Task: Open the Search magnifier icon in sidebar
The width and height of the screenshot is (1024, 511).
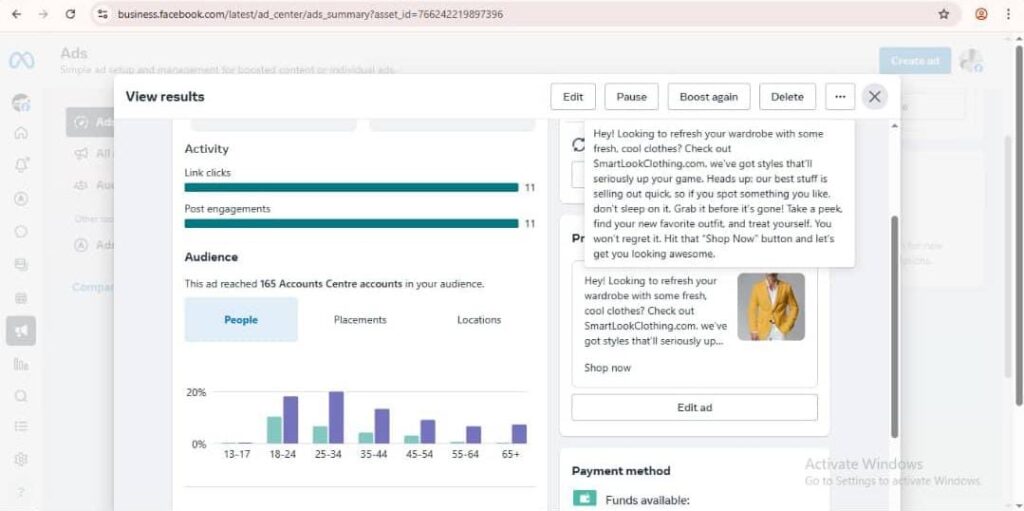Action: [21, 396]
